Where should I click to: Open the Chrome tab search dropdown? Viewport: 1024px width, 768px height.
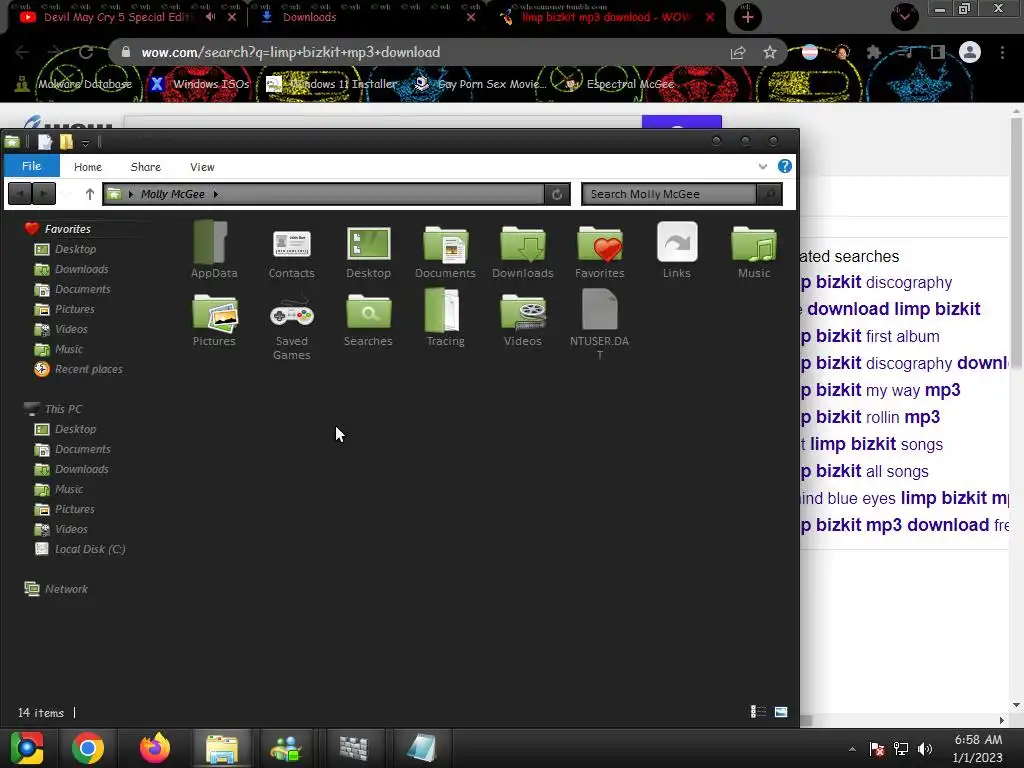click(x=904, y=16)
